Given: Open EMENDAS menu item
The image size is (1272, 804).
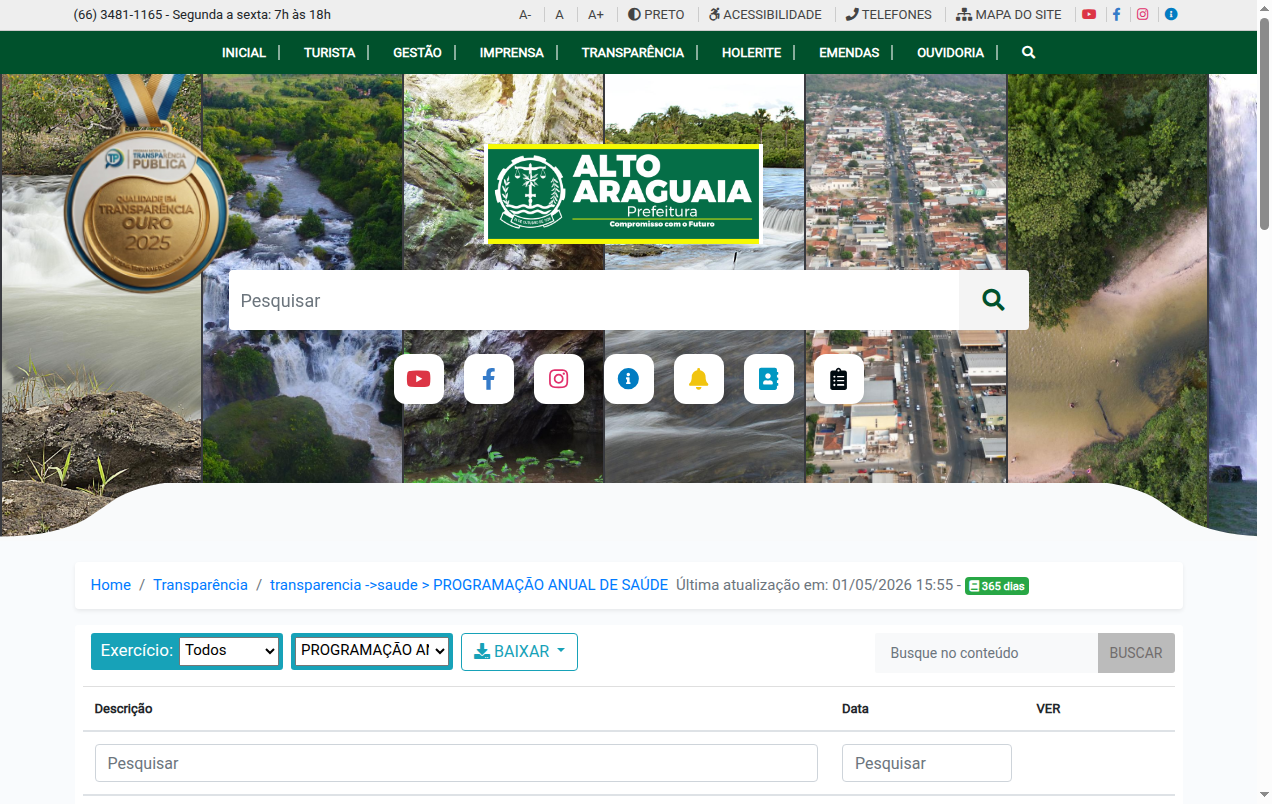Looking at the screenshot, I should pos(849,52).
